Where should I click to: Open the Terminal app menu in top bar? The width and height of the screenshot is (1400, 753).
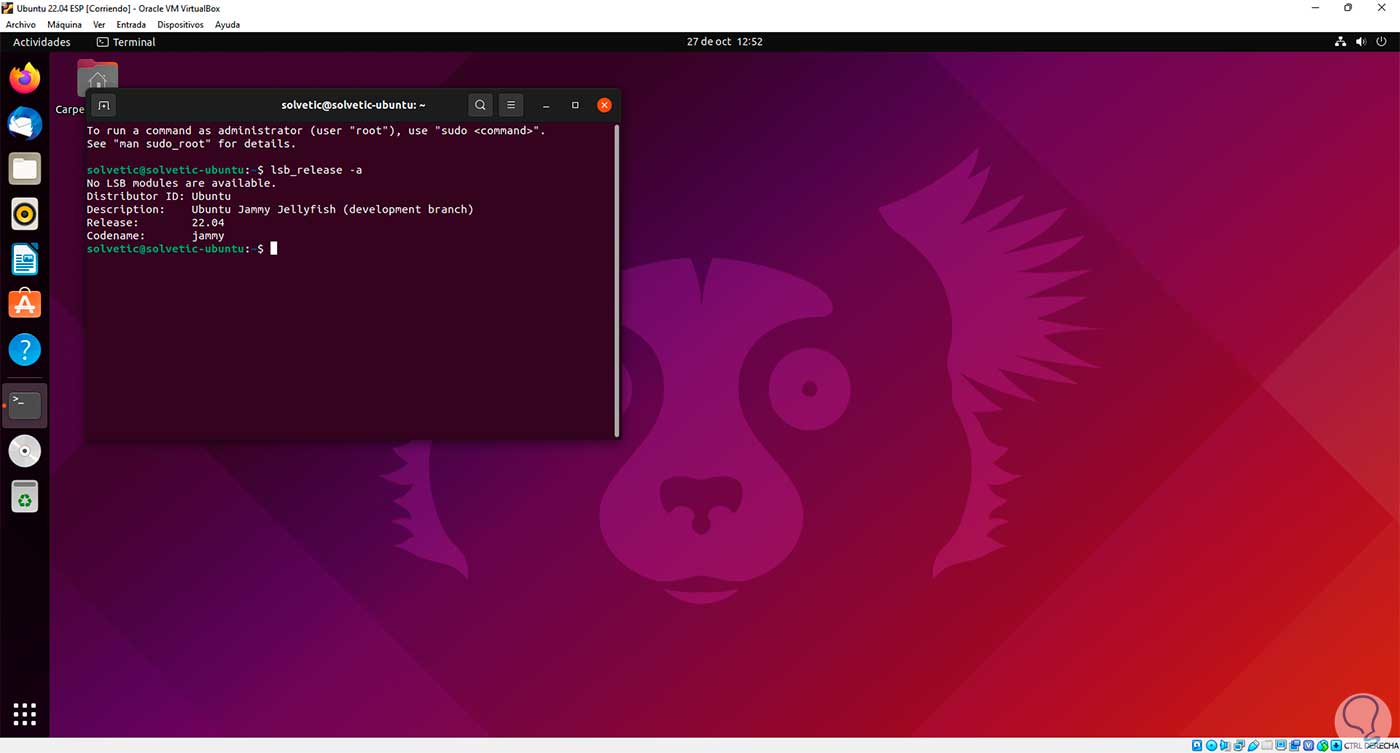[126, 42]
